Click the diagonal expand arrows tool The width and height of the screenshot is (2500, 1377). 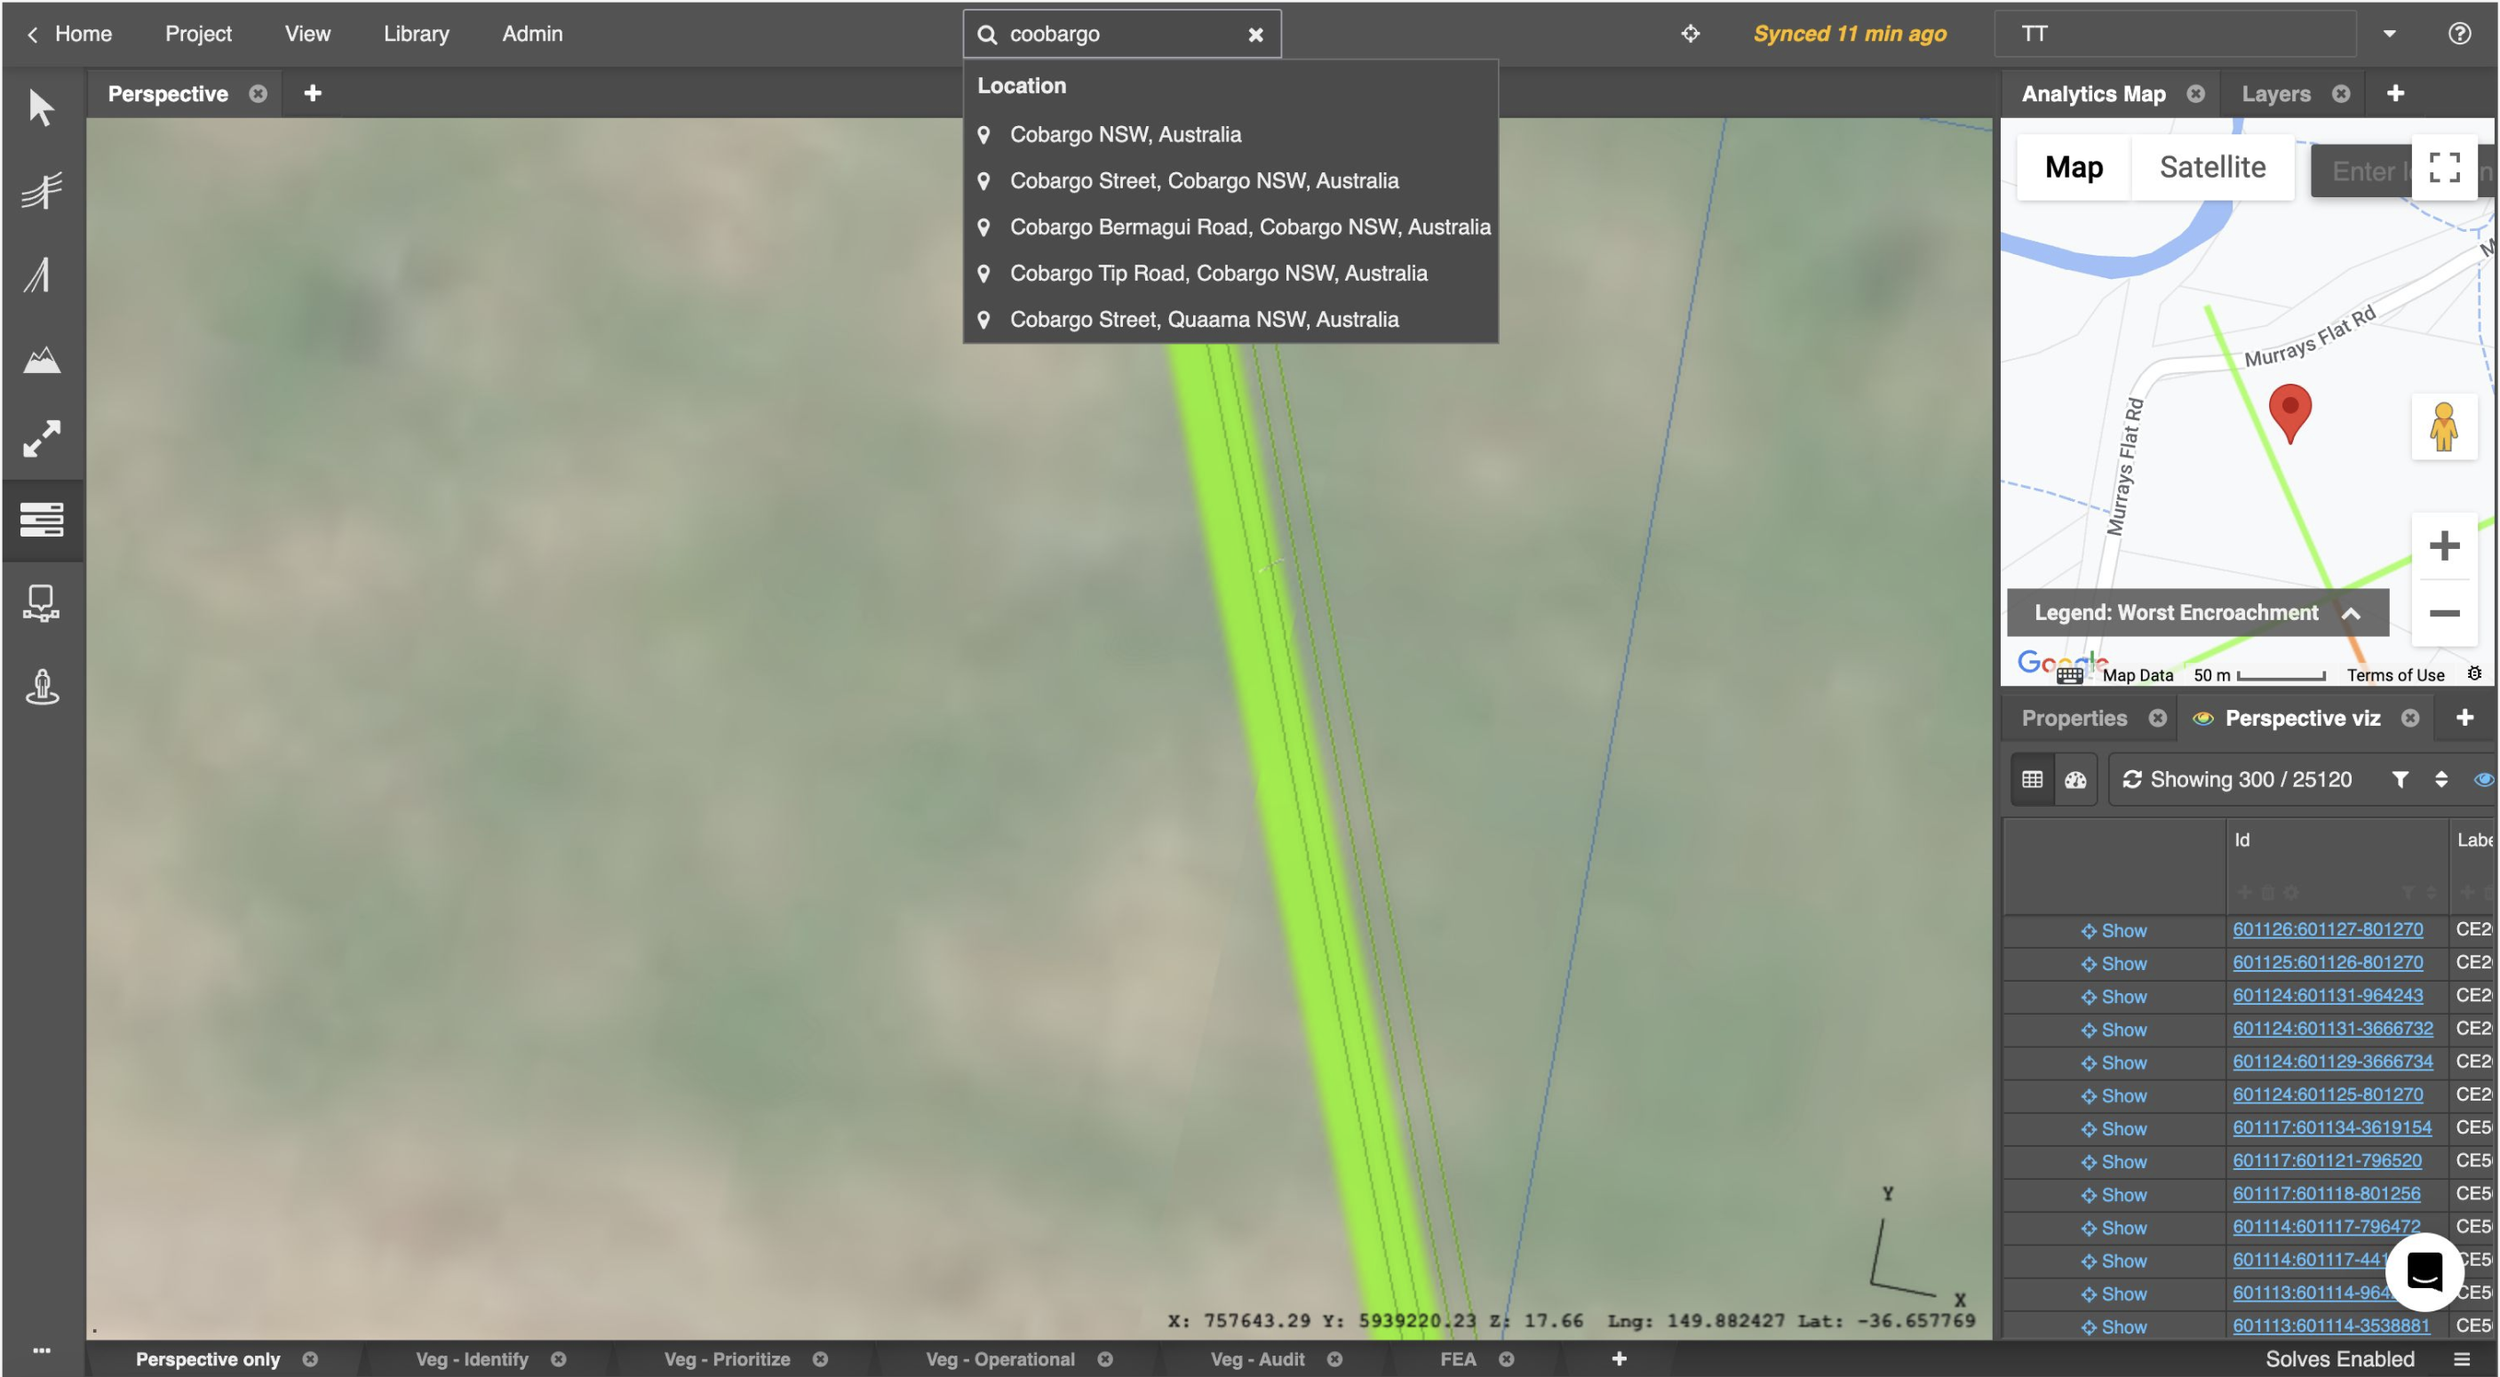point(41,439)
